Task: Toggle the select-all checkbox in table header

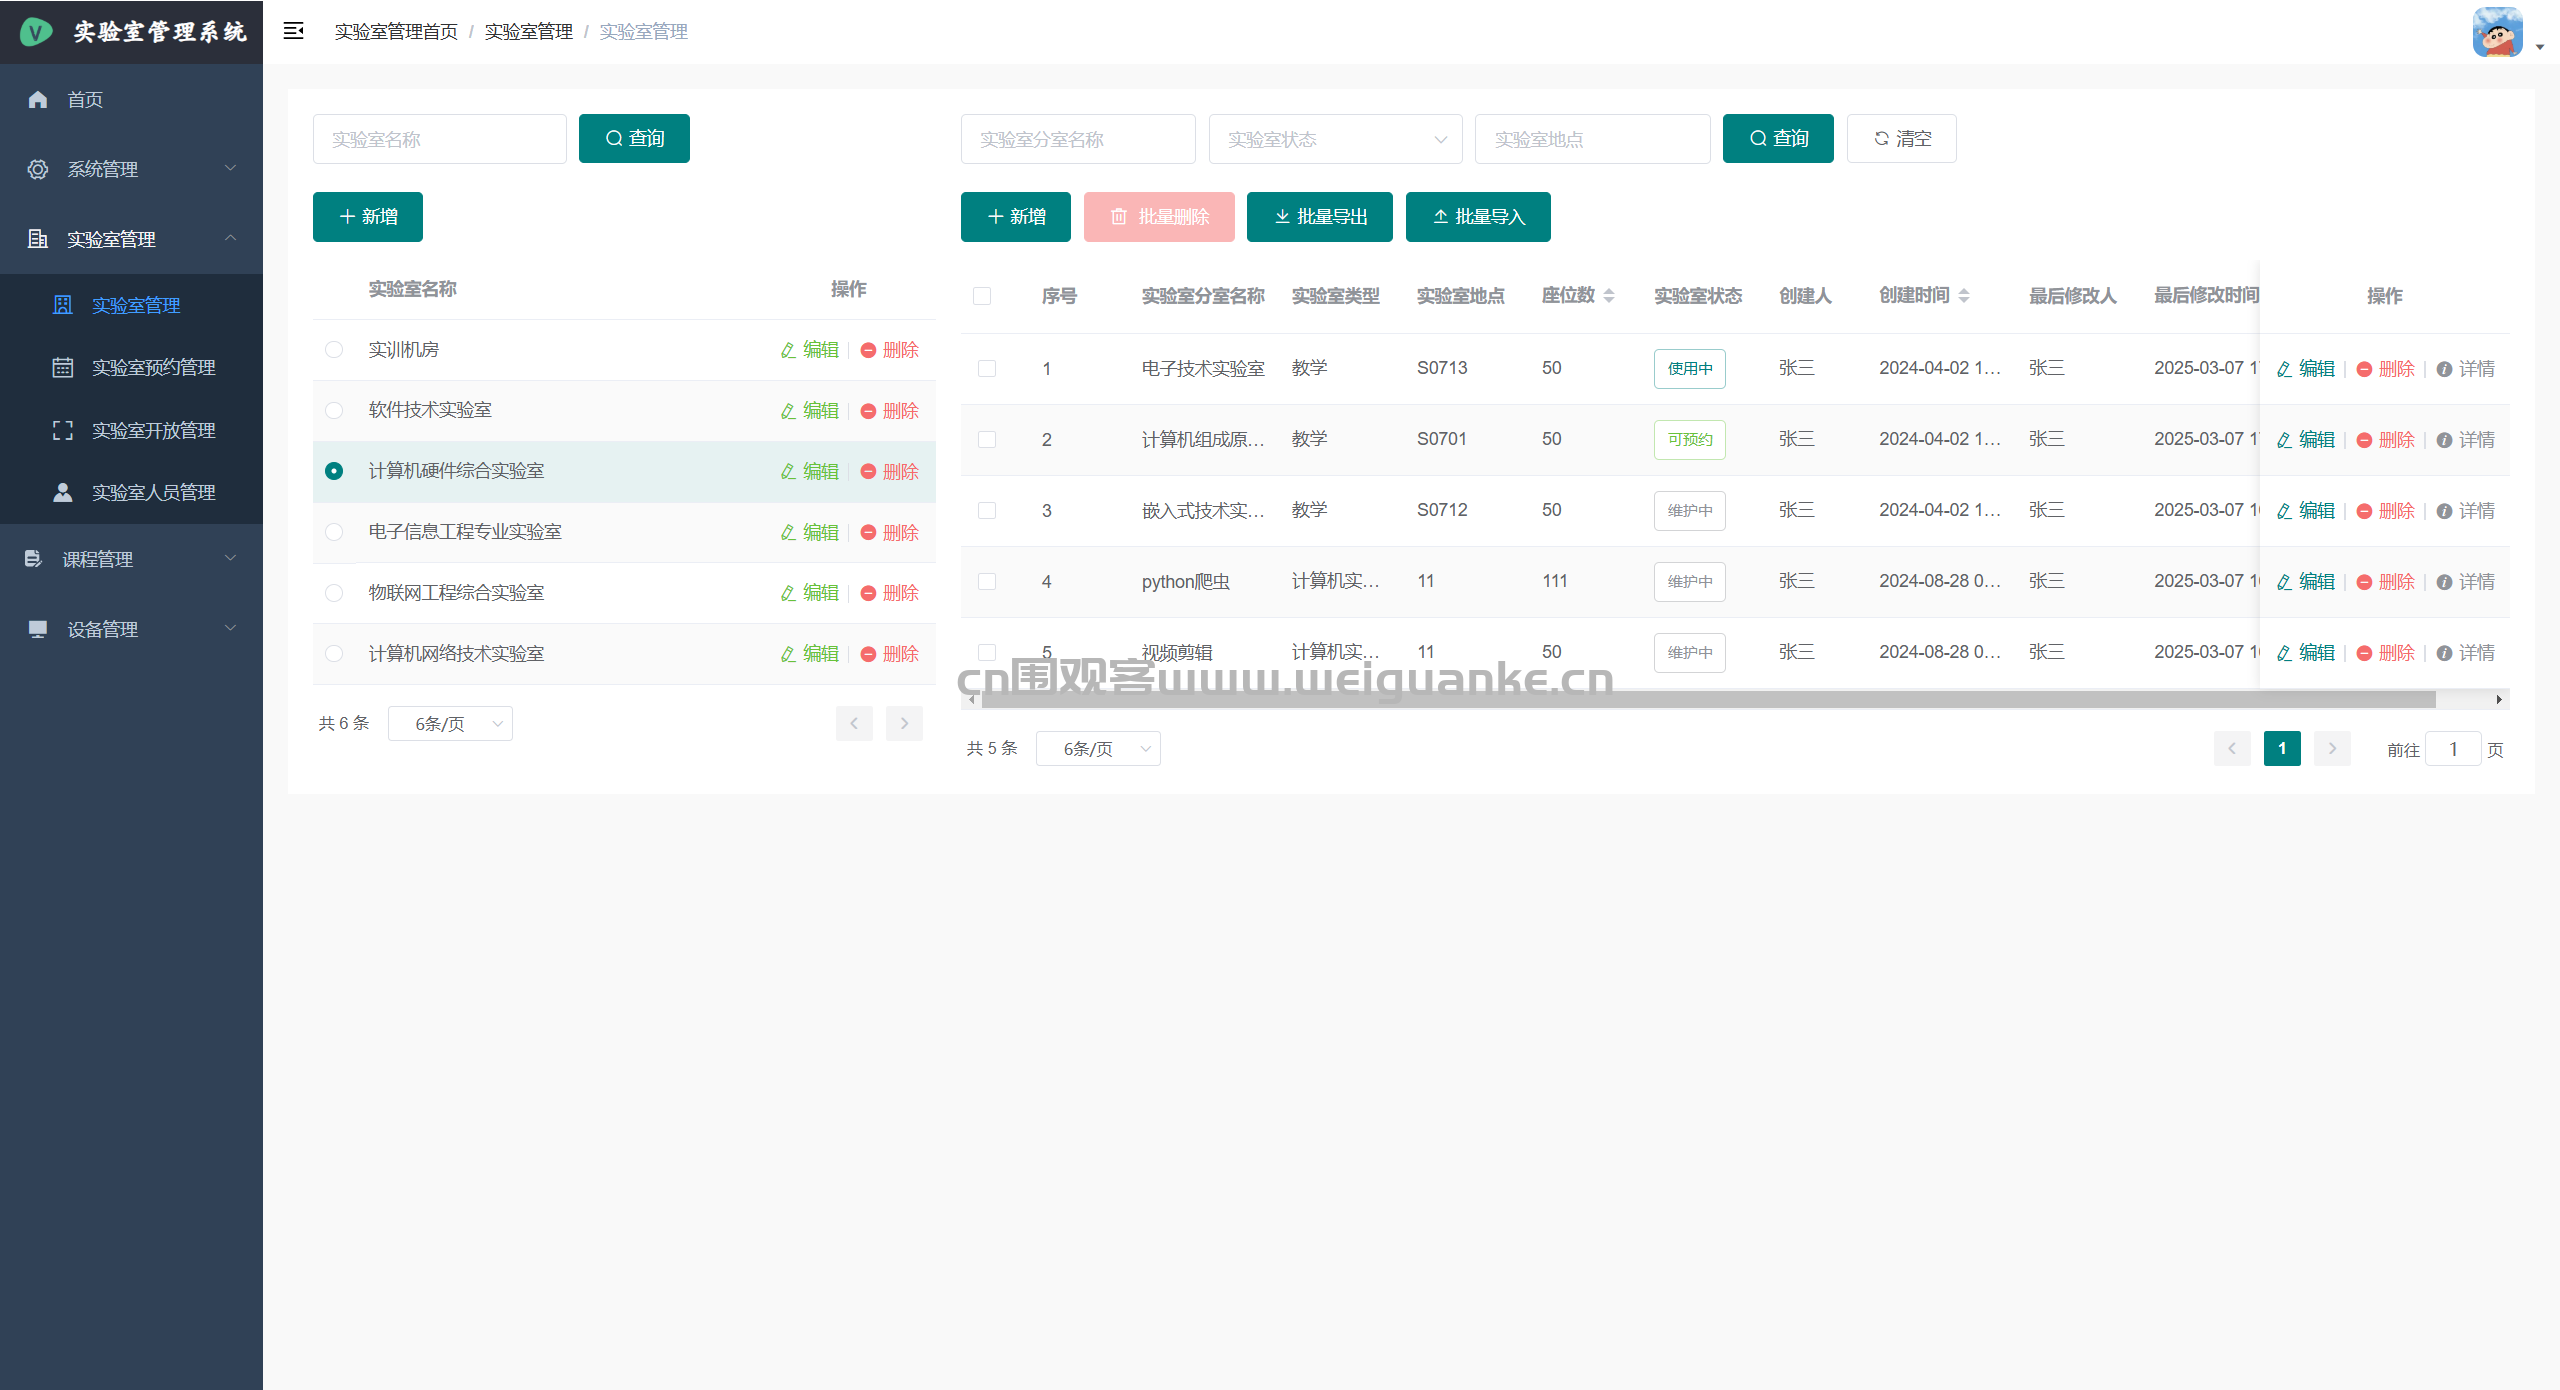Action: tap(982, 296)
